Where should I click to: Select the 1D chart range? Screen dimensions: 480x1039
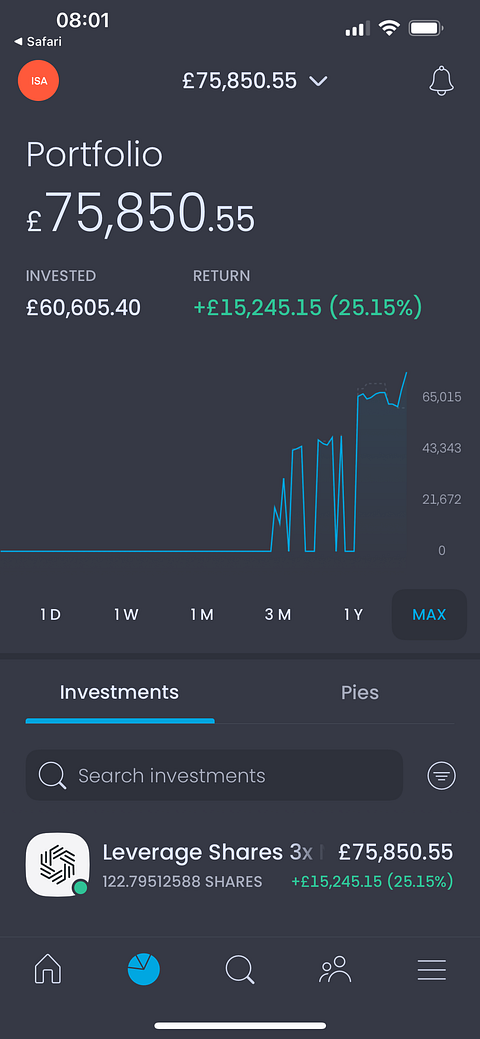click(50, 615)
